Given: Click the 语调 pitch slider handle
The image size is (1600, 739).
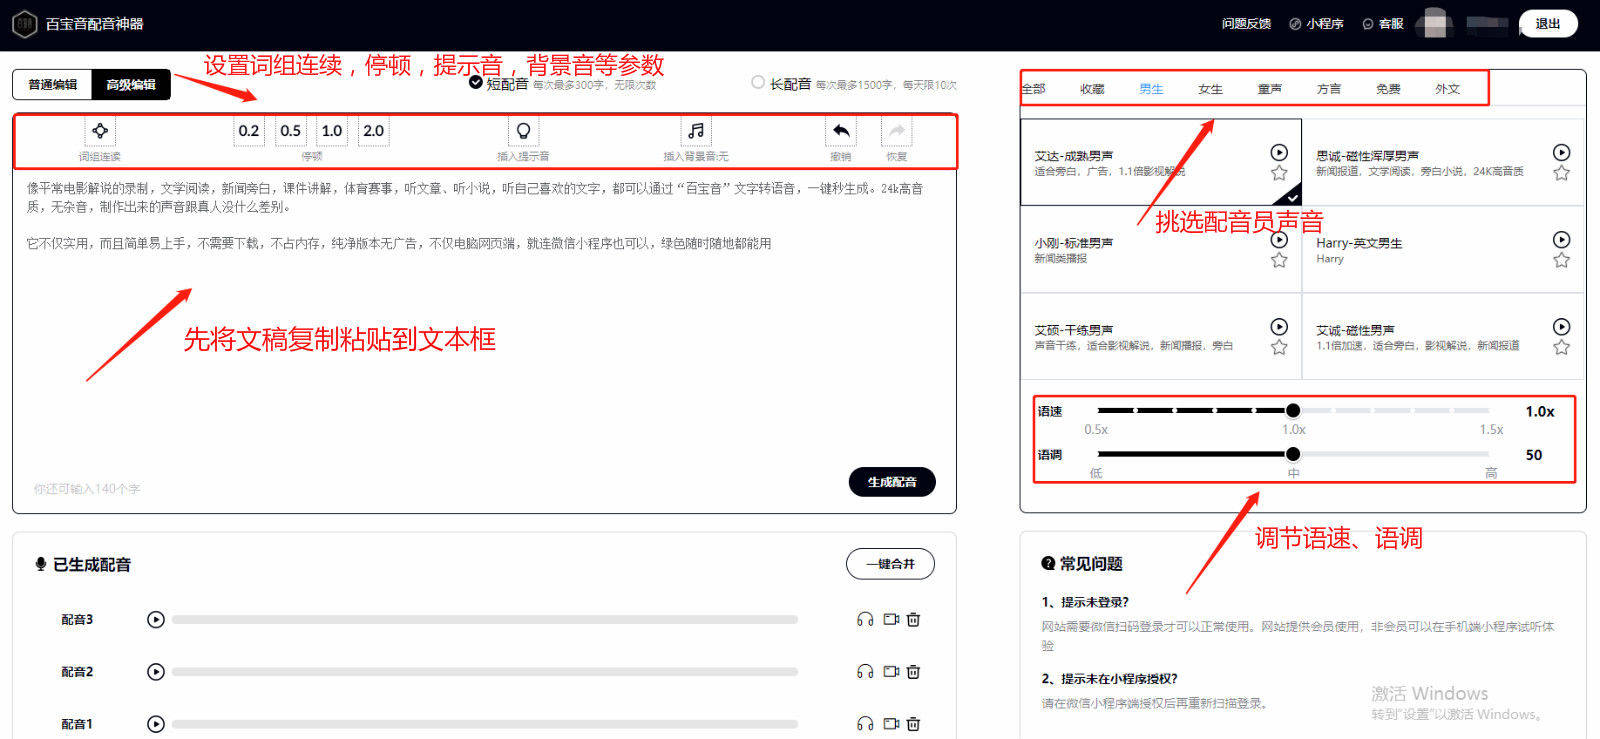Looking at the screenshot, I should pyautogui.click(x=1293, y=454).
